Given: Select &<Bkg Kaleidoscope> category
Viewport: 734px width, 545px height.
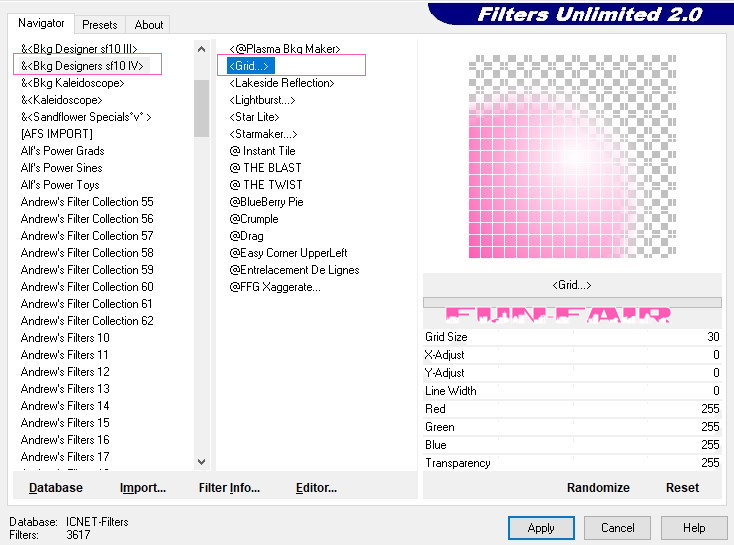Looking at the screenshot, I should click(73, 83).
